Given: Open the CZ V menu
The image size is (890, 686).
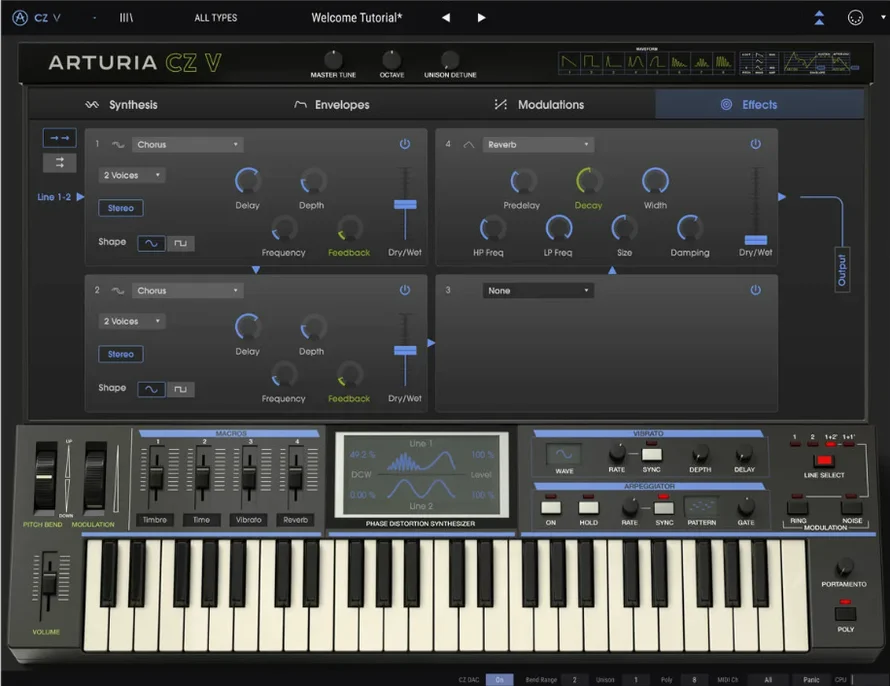Looking at the screenshot, I should coord(47,18).
